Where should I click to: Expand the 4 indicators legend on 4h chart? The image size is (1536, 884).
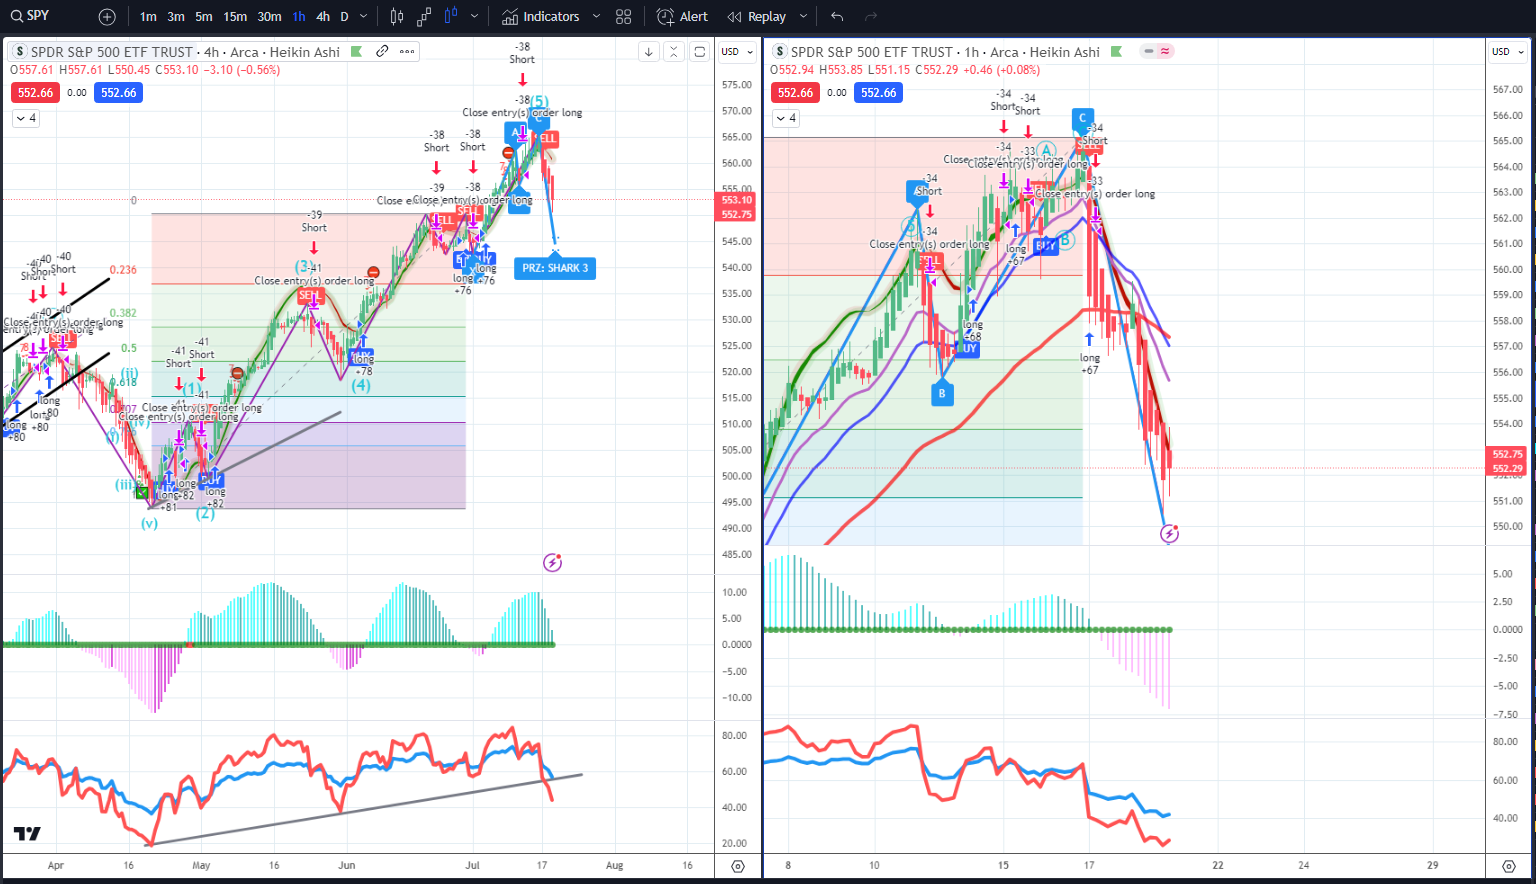[x=26, y=118]
